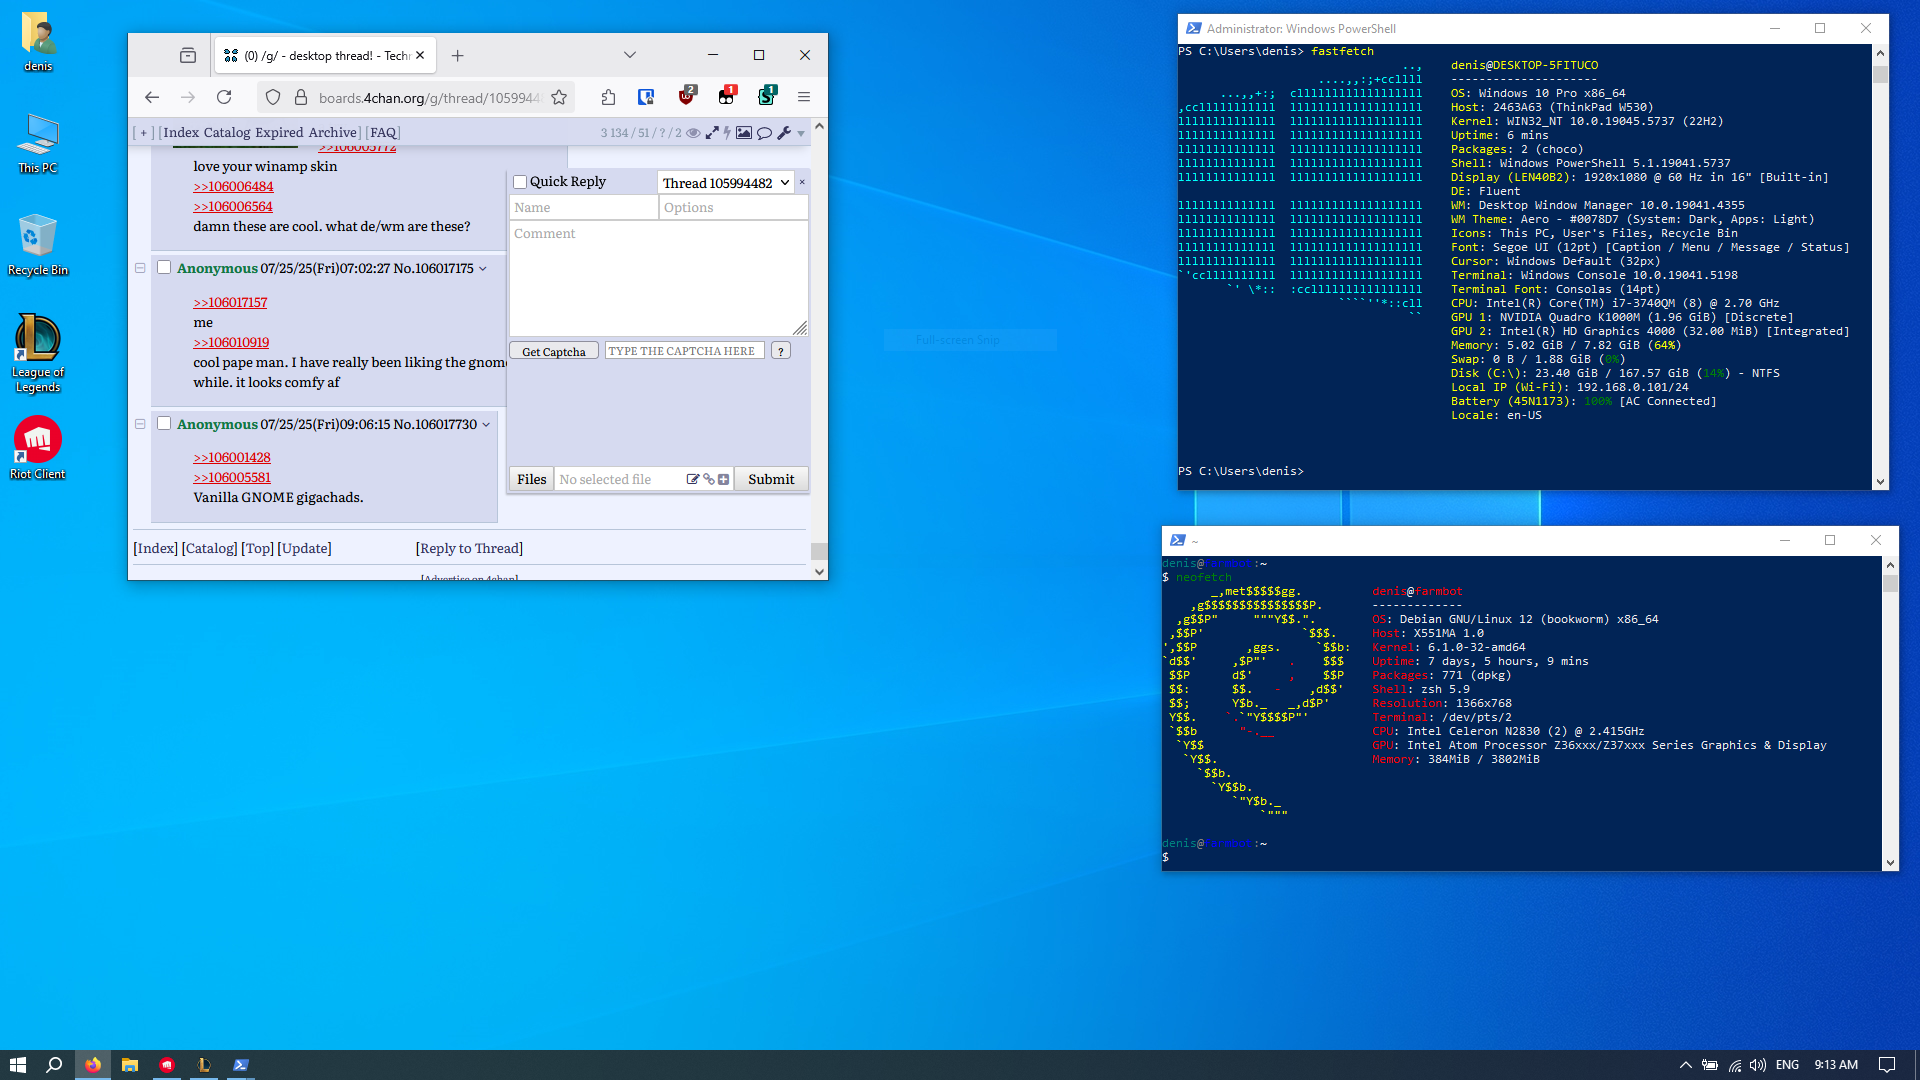Click bottom Update link
Viewport: 1920px width, 1080px height.
pos(305,548)
